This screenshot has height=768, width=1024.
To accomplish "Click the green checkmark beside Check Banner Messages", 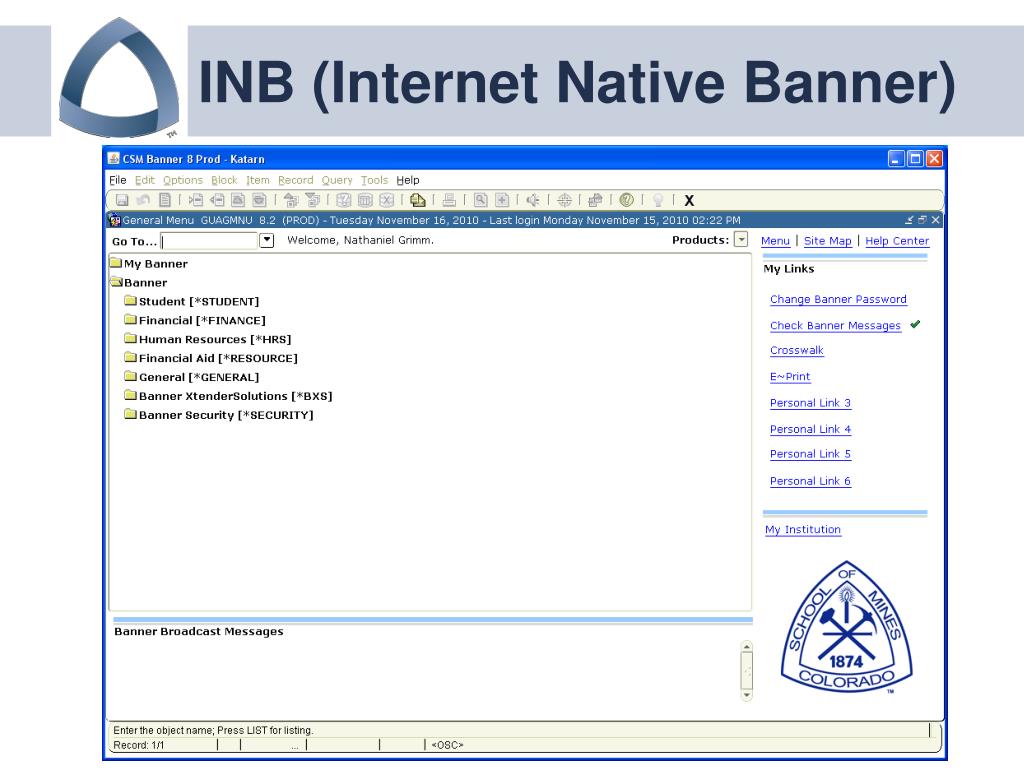I will [x=915, y=324].
